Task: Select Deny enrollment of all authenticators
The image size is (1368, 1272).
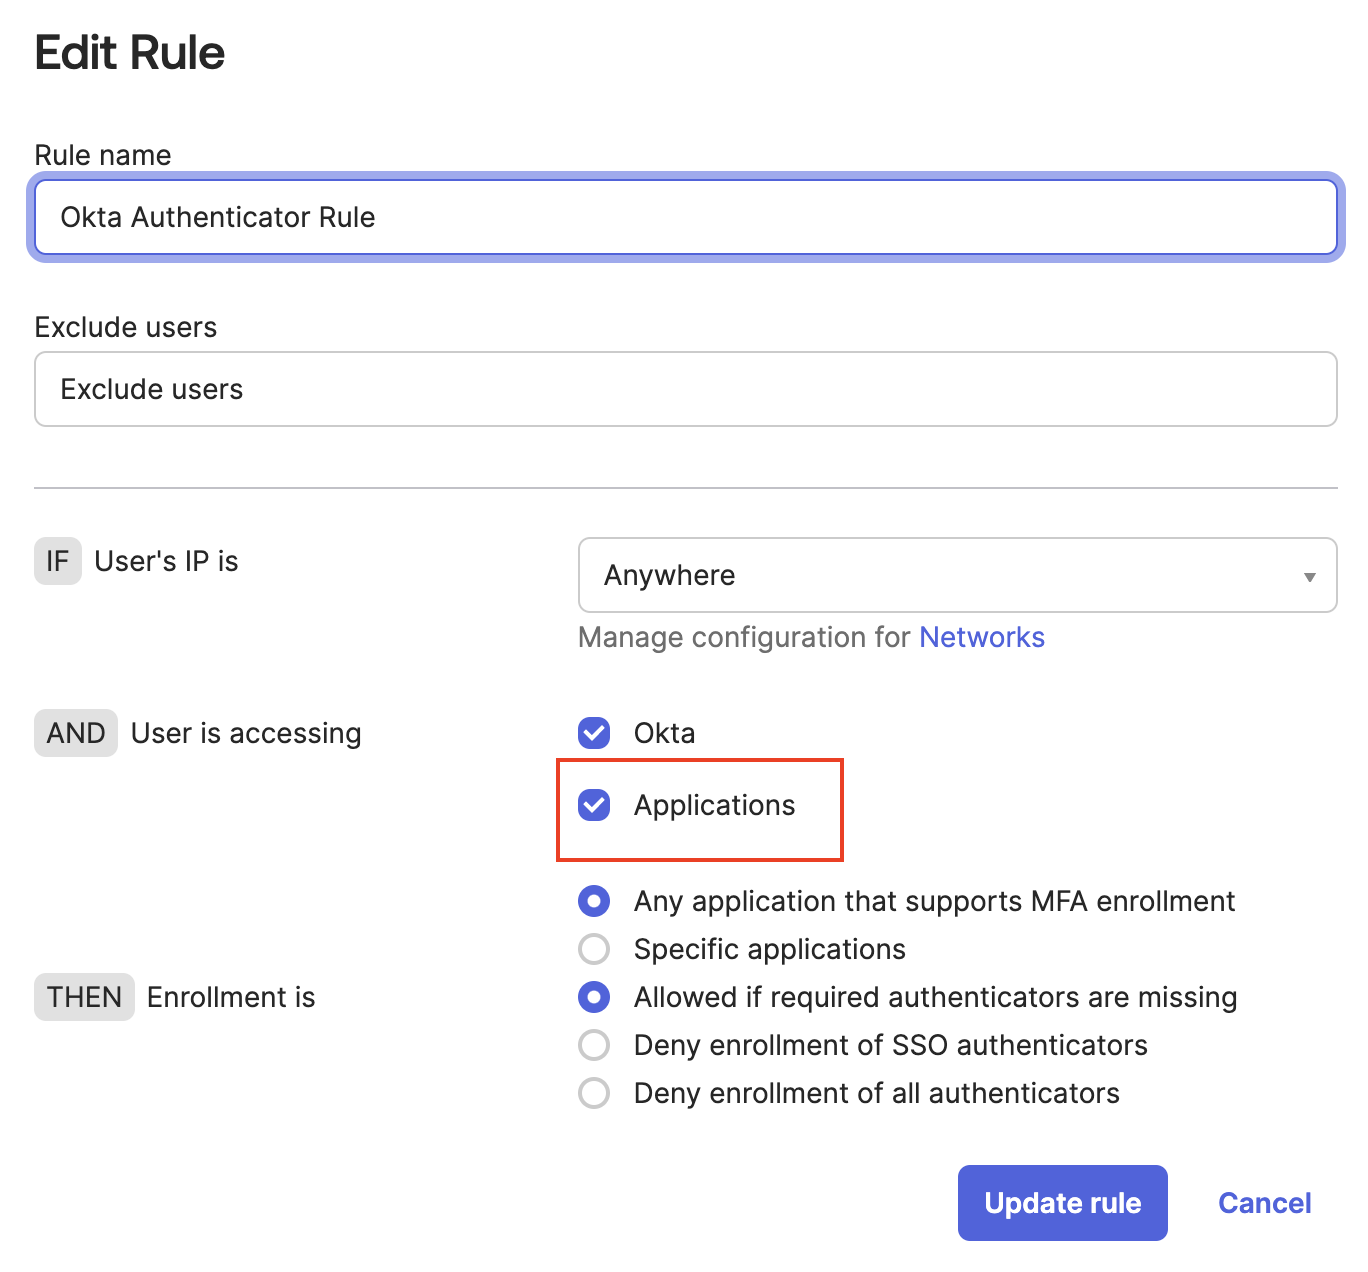Action: [594, 1093]
